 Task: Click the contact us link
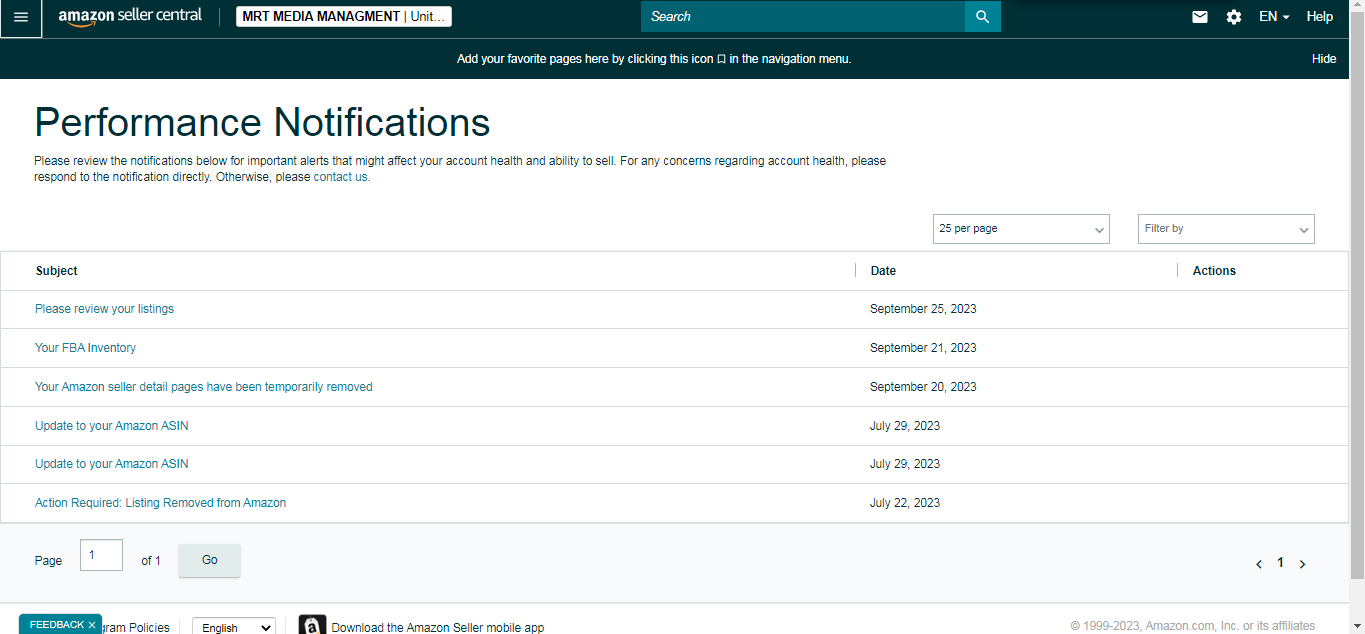pos(340,177)
